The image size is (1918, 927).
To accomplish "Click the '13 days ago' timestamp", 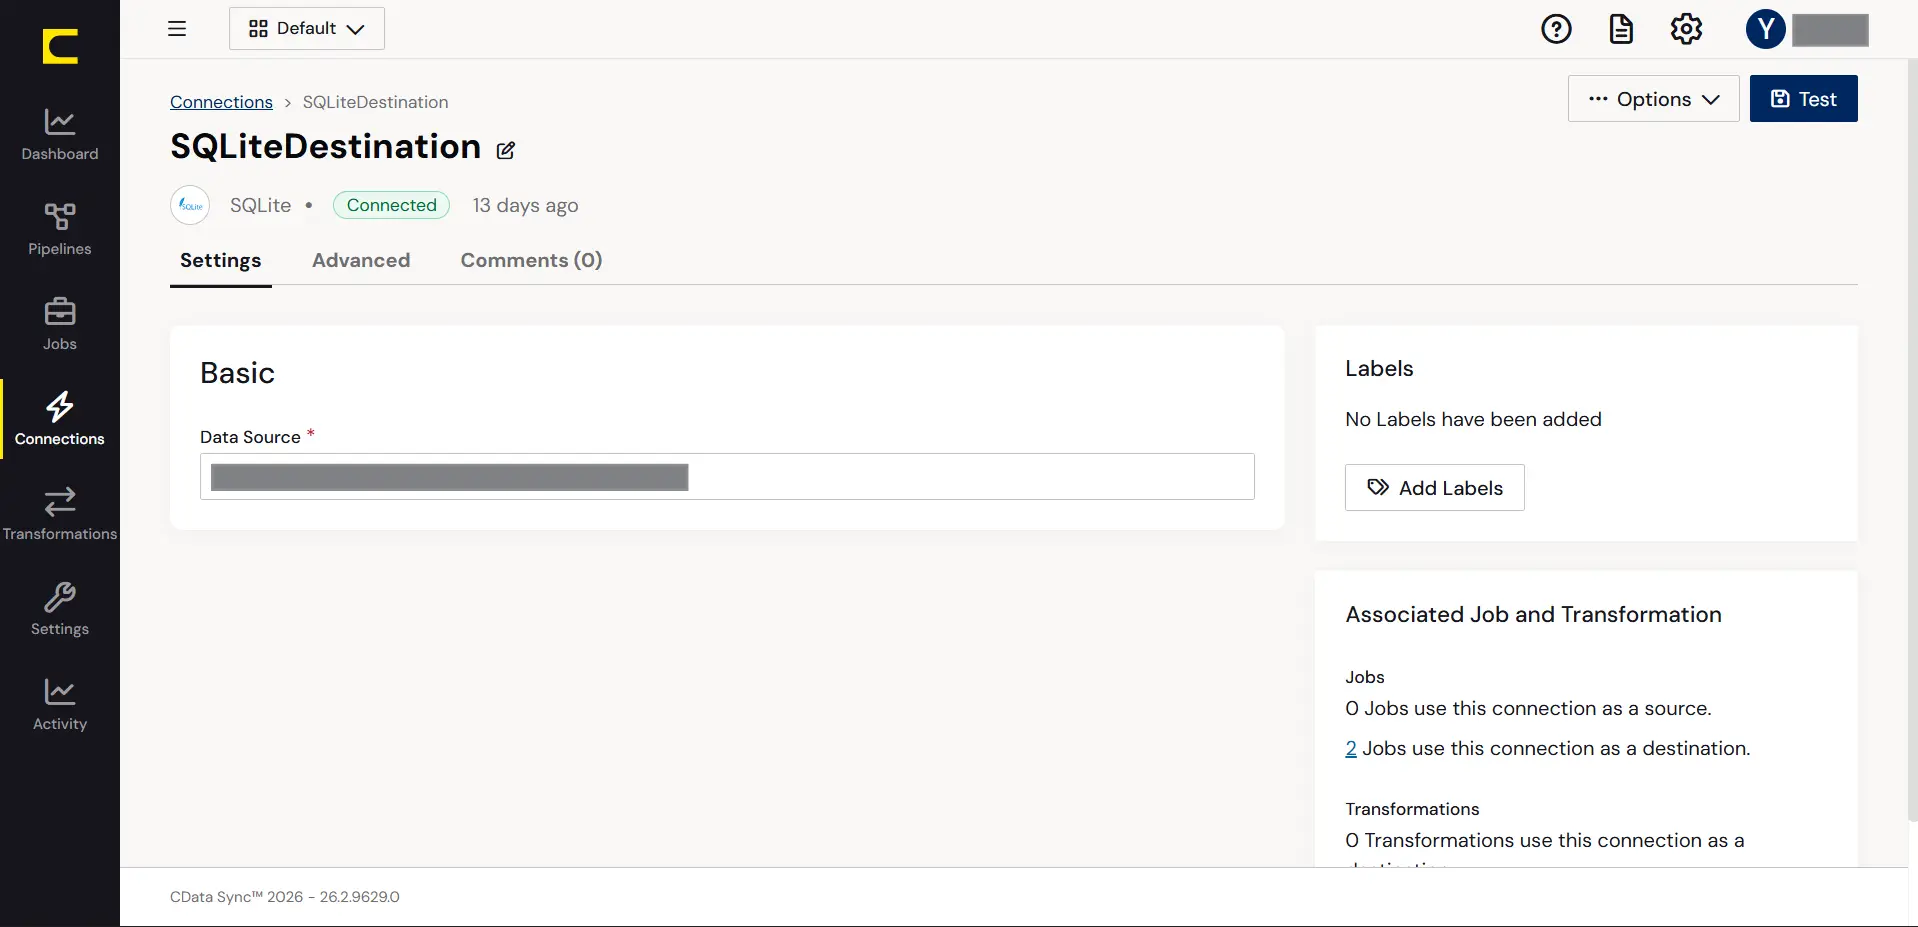I will (x=525, y=205).
